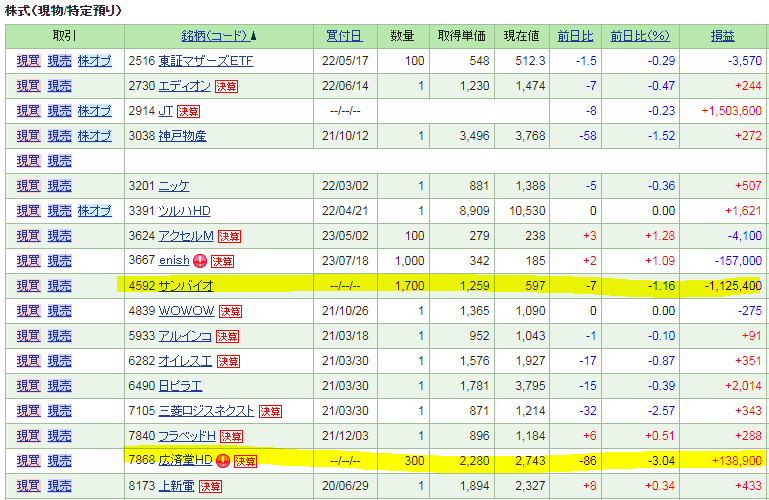
Task: Click the red alert icon next to enish
Action: point(200,261)
